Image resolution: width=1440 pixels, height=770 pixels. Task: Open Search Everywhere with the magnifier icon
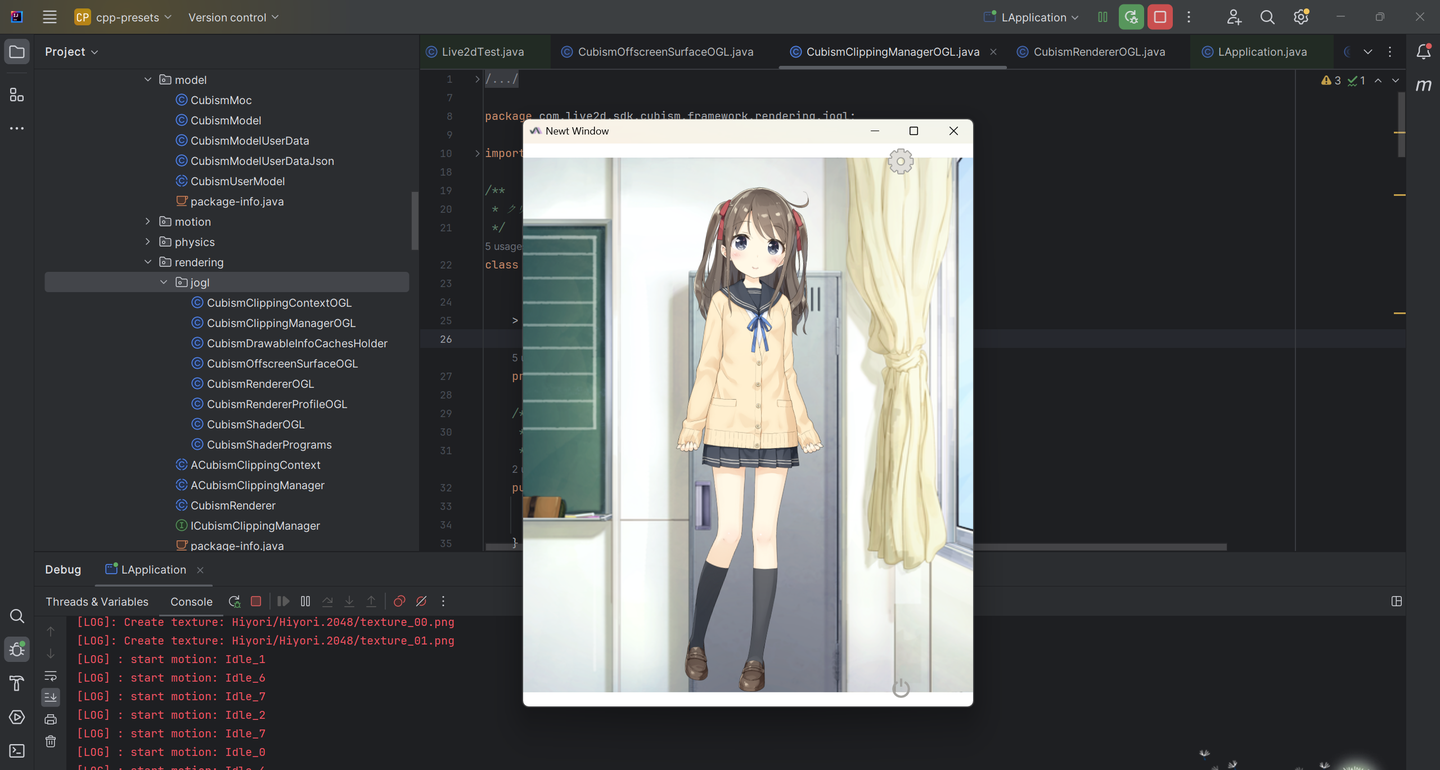1266,17
